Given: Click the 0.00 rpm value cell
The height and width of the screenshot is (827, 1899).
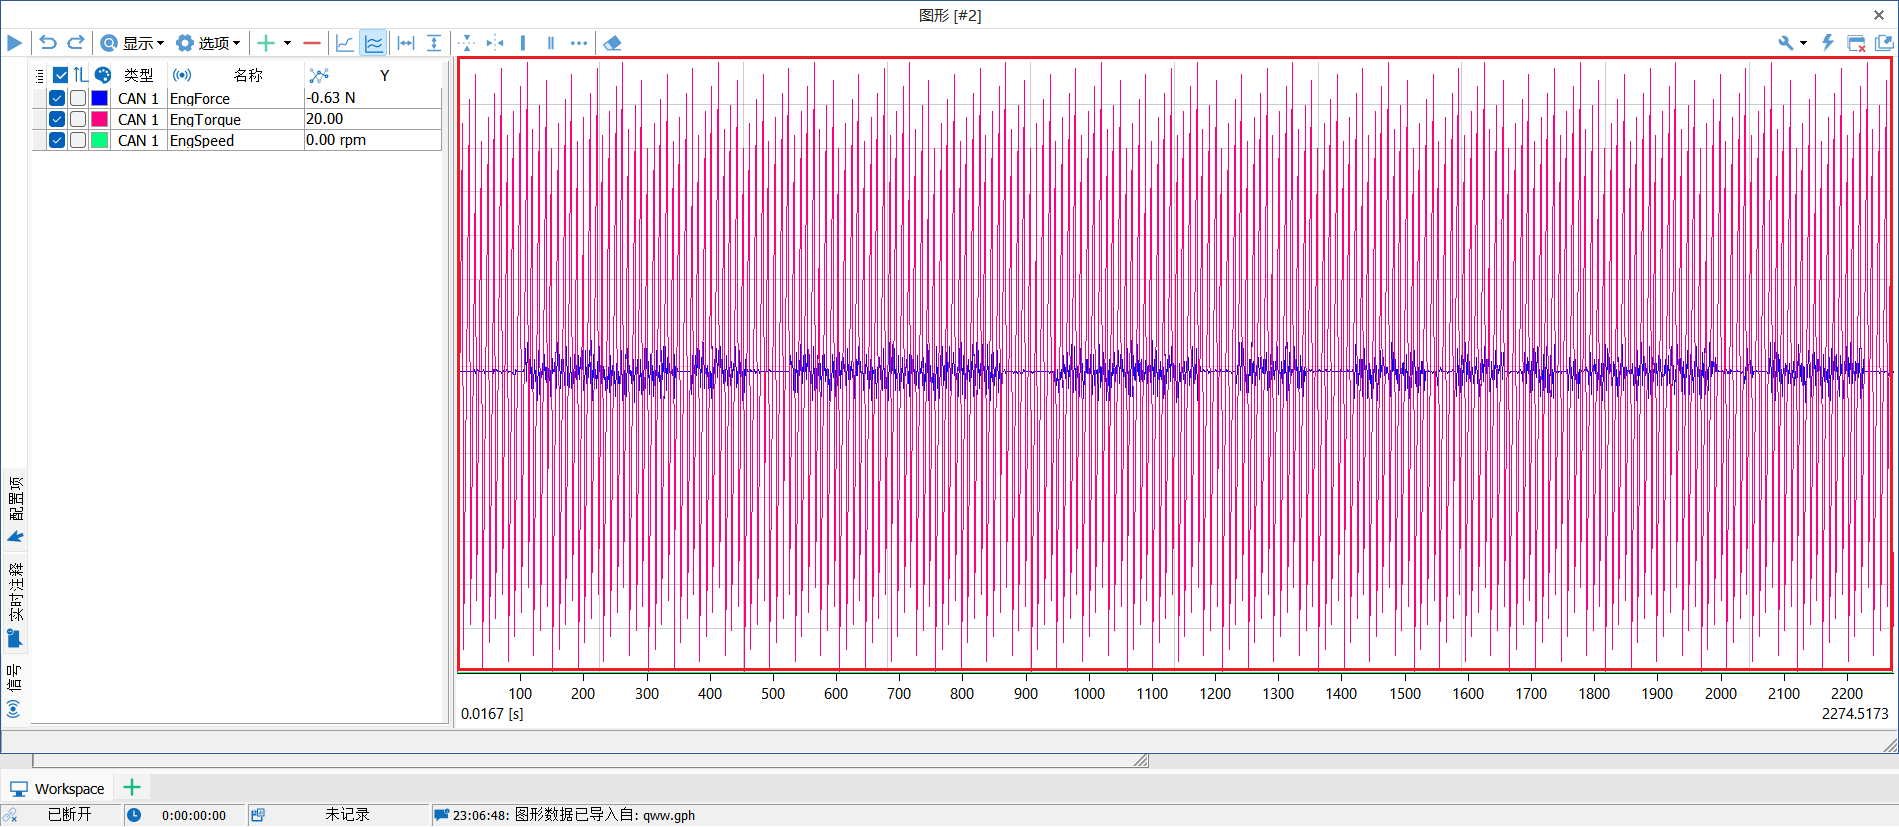Looking at the screenshot, I should pyautogui.click(x=372, y=140).
